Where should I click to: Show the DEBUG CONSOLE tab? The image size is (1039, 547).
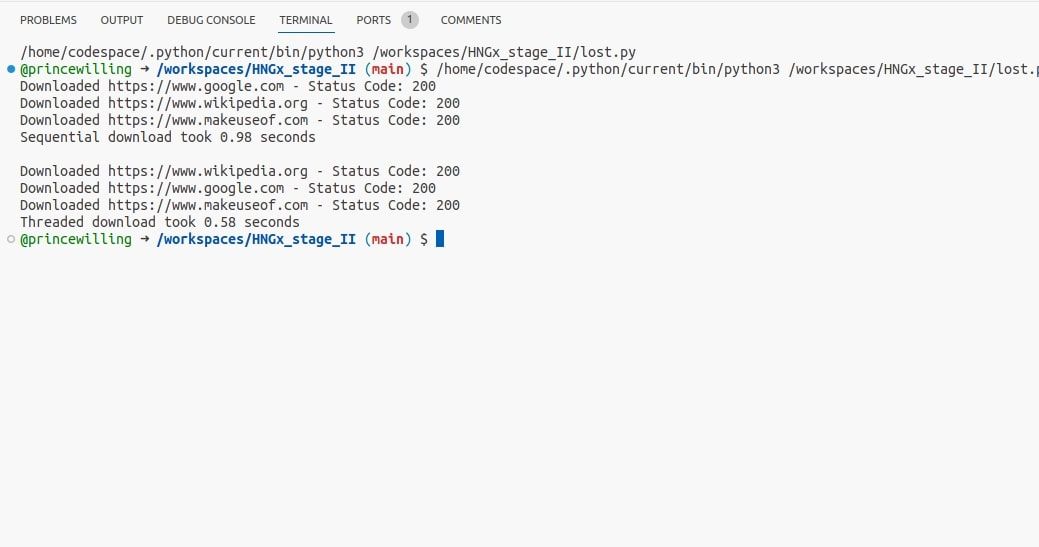click(211, 20)
